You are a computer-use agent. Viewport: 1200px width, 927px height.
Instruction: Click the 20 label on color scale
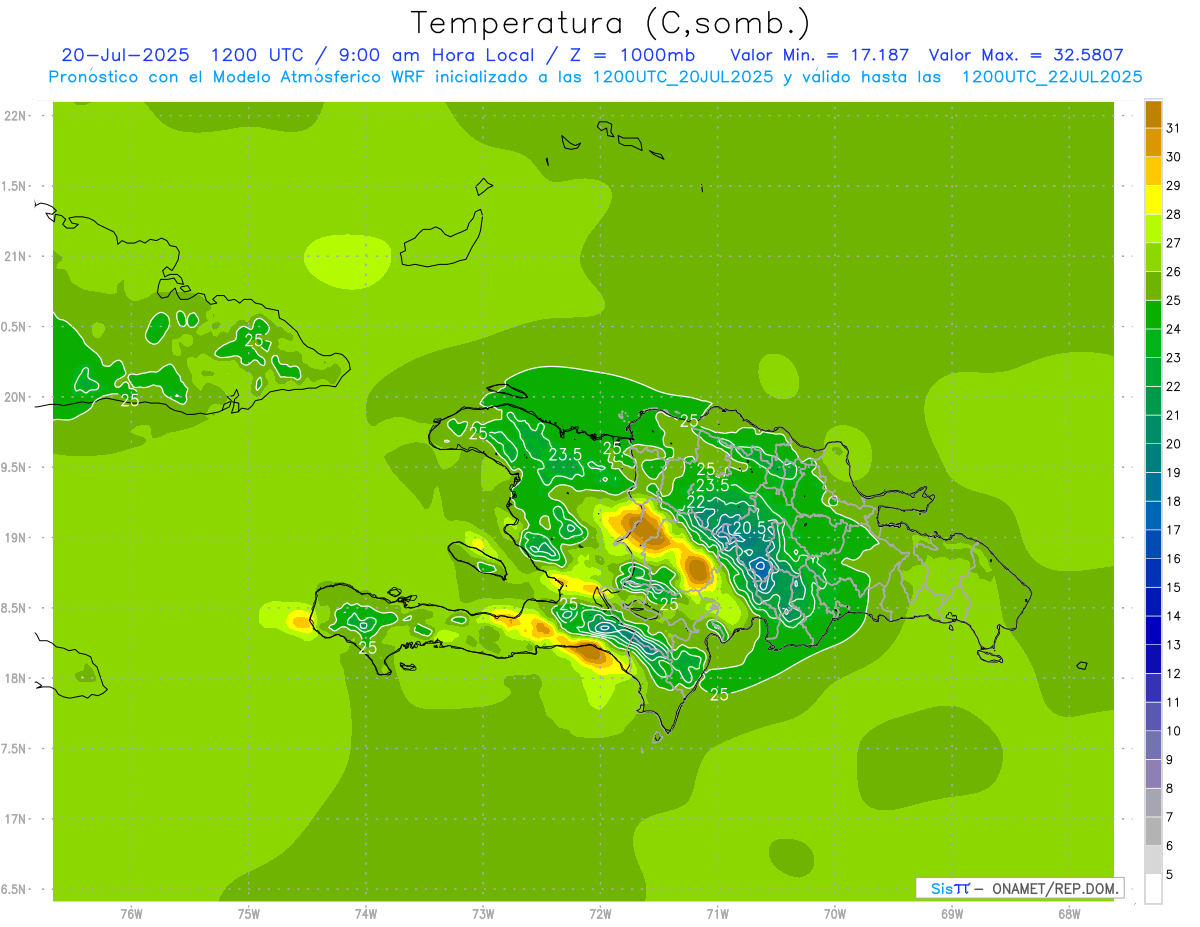point(1173,443)
